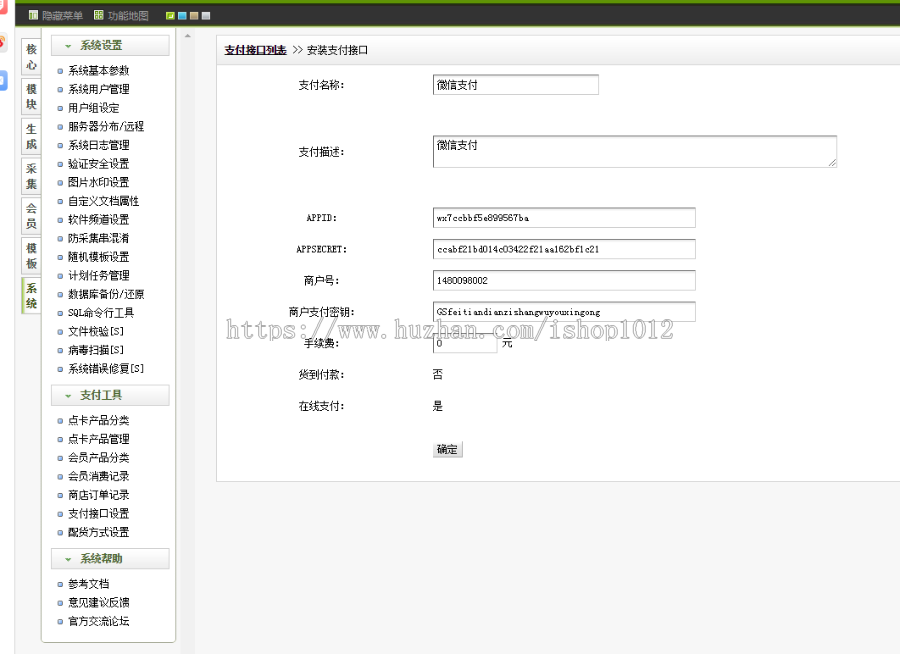Click the 确定 confirm button
The image size is (900, 654).
(447, 449)
